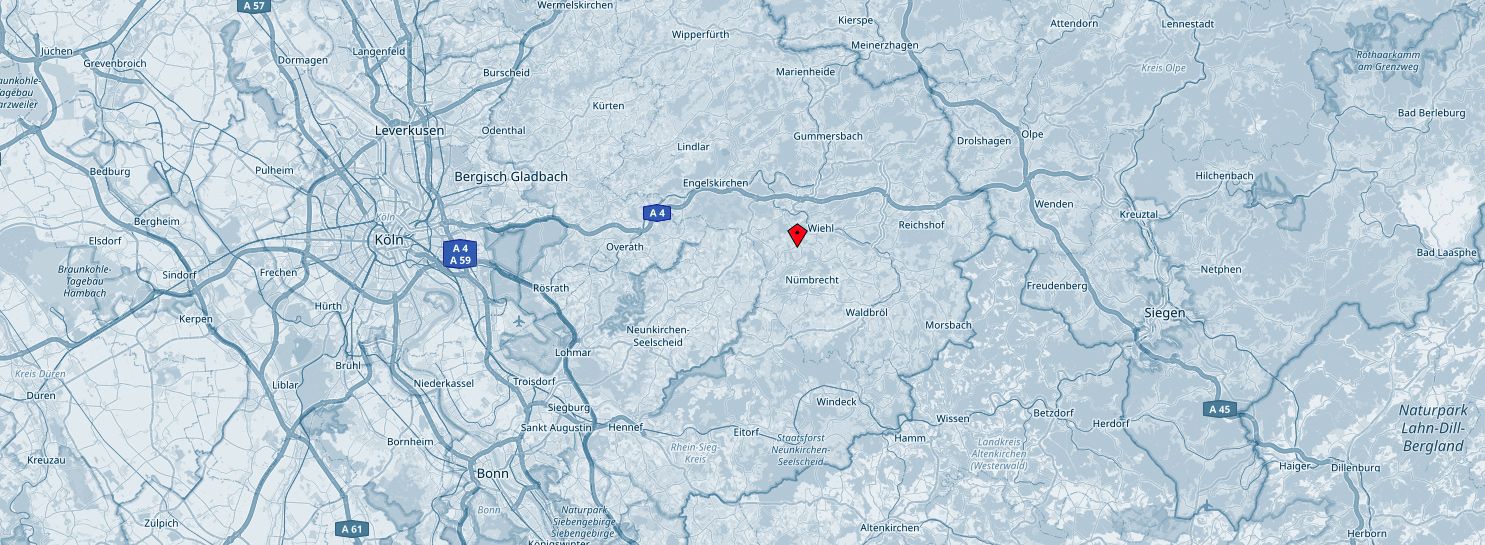Select the Bonn city label

[493, 474]
